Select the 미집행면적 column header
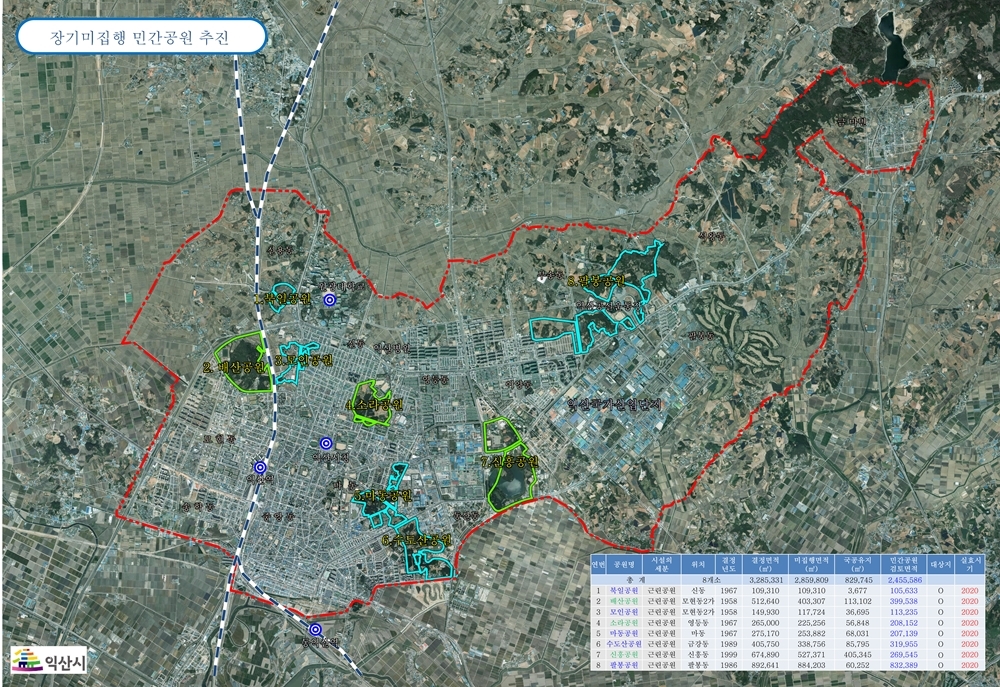1000x687 pixels. [811, 564]
